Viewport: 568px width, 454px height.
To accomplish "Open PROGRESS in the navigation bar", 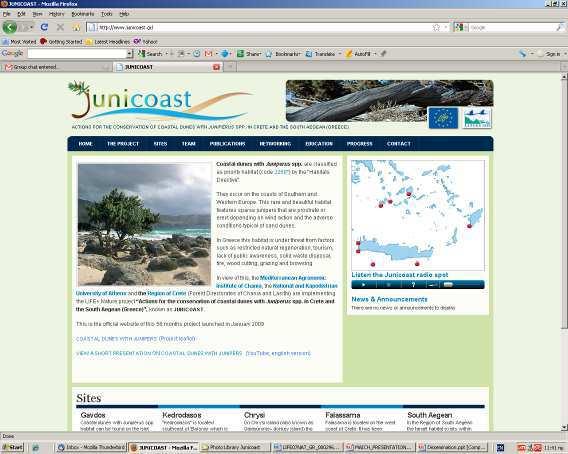I will tap(359, 144).
